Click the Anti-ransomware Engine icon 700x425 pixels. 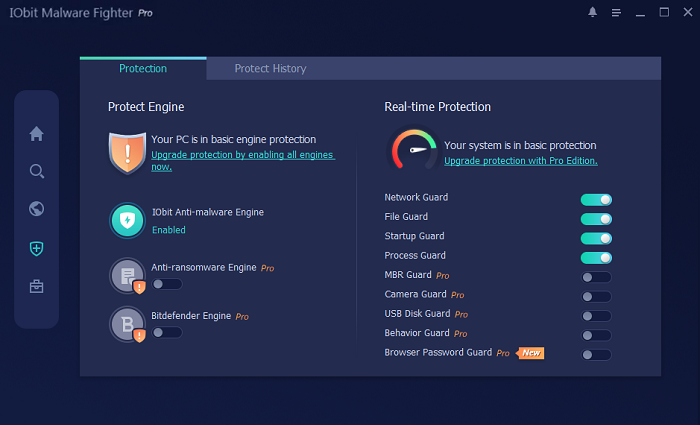coord(127,276)
